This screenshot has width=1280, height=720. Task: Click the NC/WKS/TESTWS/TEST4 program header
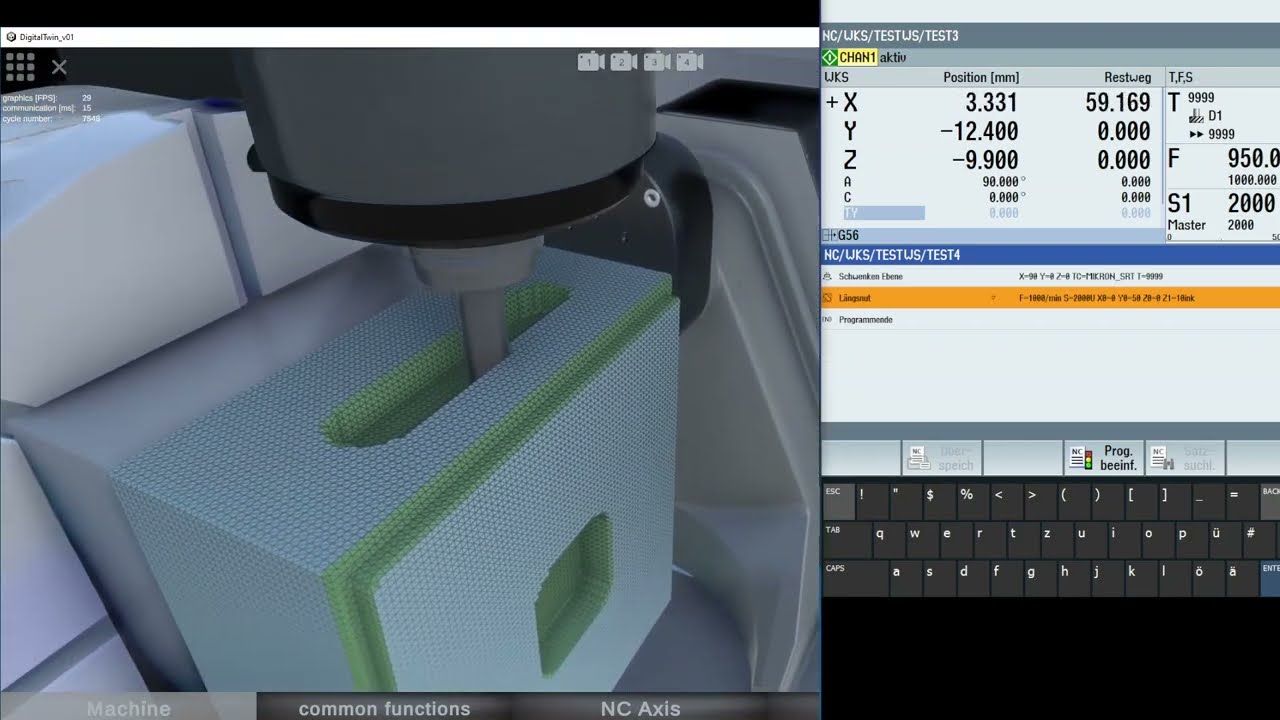click(891, 255)
